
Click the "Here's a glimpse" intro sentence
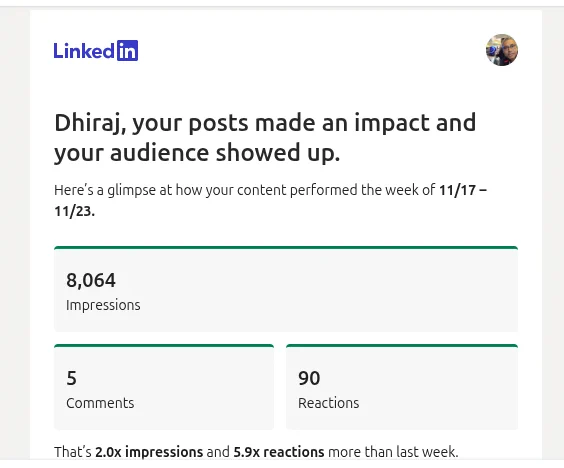click(270, 200)
